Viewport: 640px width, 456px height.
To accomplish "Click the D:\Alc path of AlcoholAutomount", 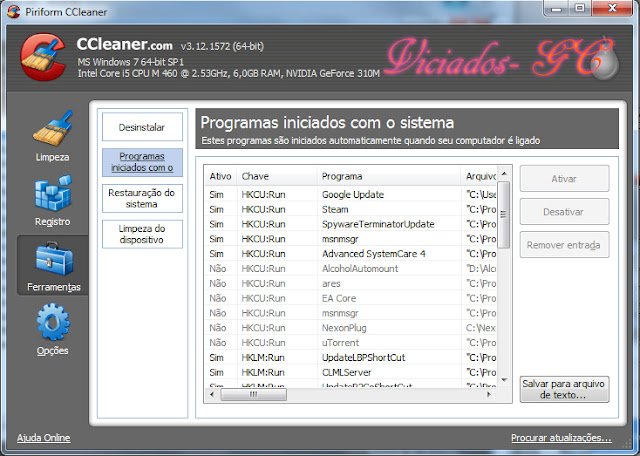I will [481, 269].
